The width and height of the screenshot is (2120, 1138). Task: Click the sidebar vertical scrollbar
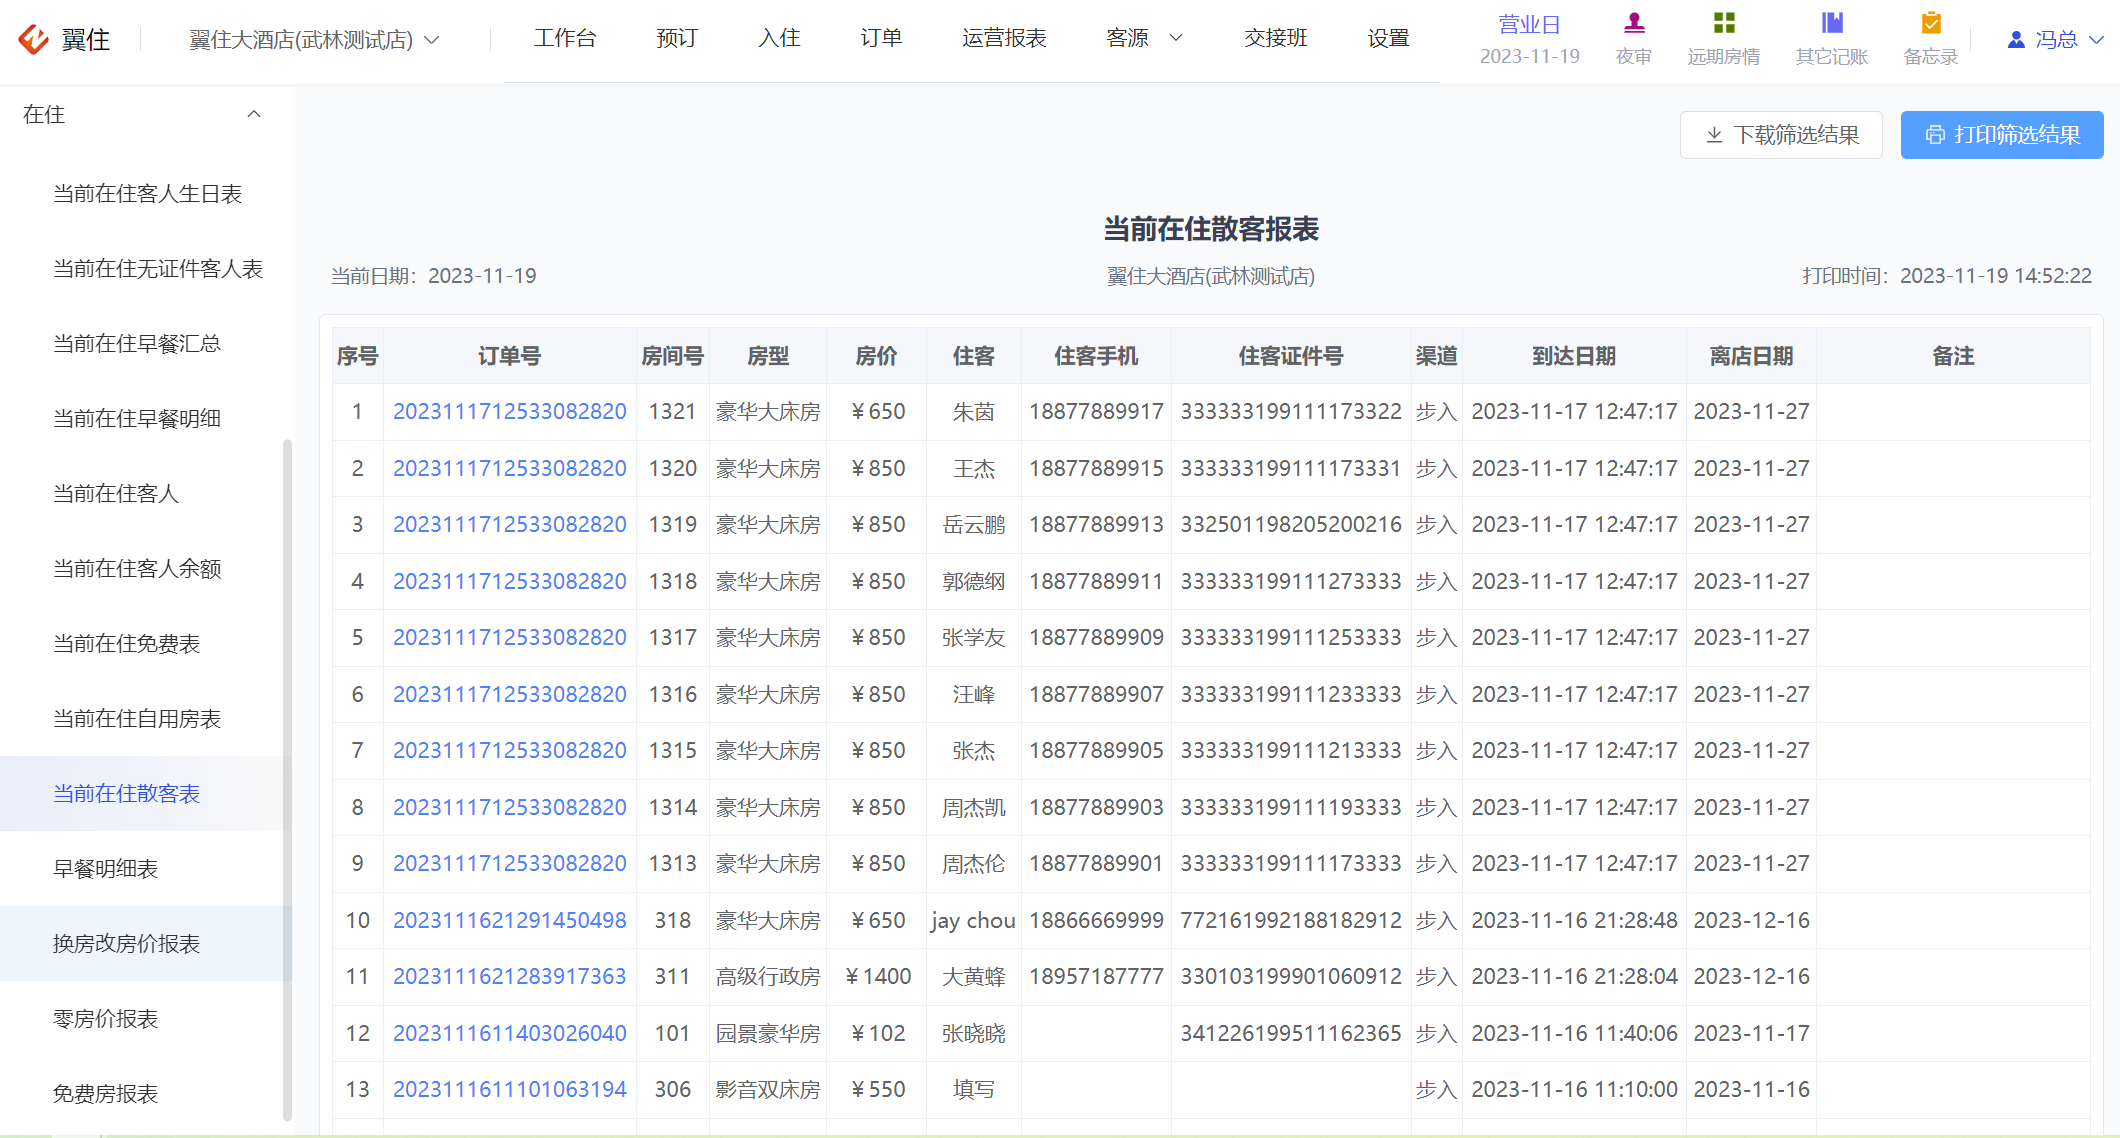(x=288, y=780)
